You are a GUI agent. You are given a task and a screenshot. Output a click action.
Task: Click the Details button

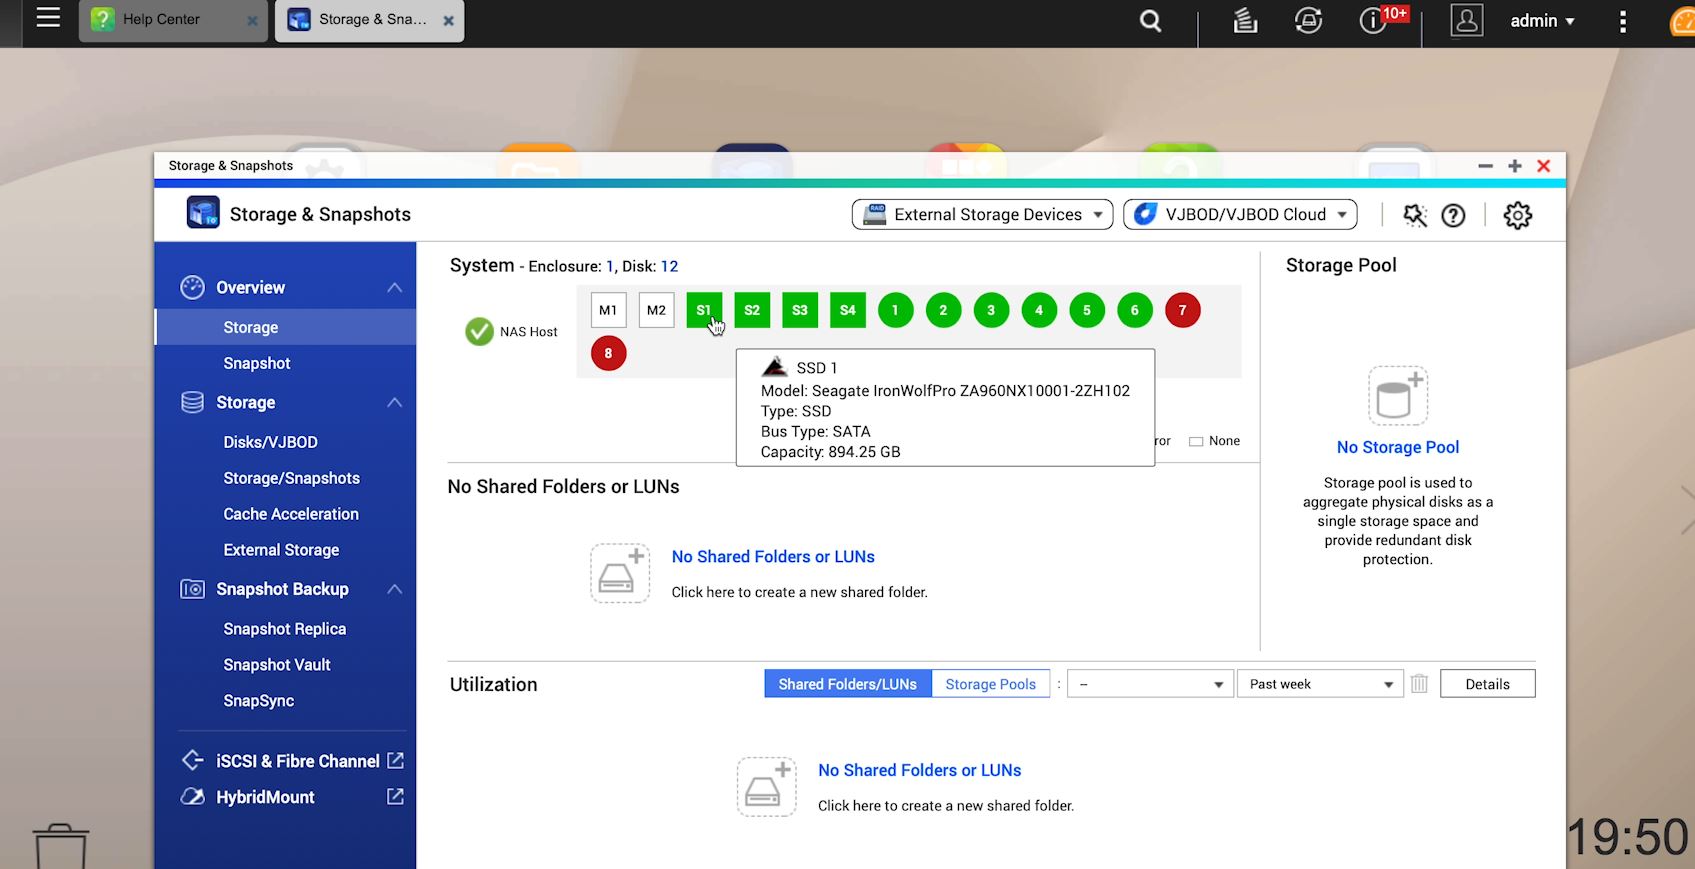1487,684
